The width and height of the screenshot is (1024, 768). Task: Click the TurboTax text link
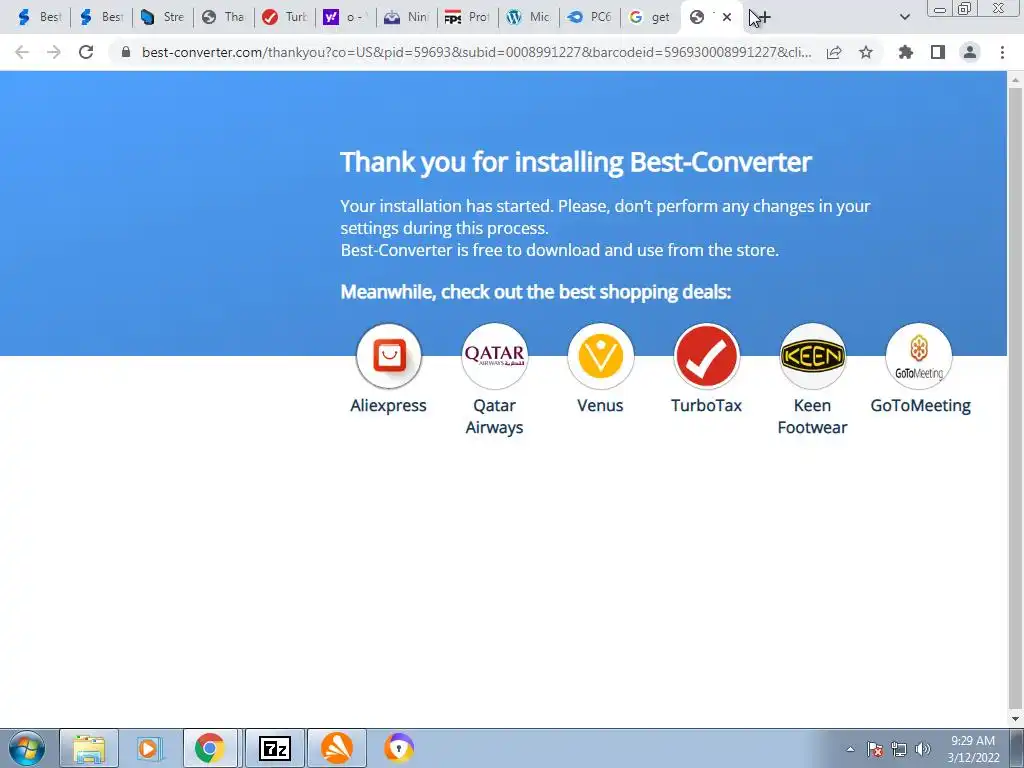[x=707, y=406]
